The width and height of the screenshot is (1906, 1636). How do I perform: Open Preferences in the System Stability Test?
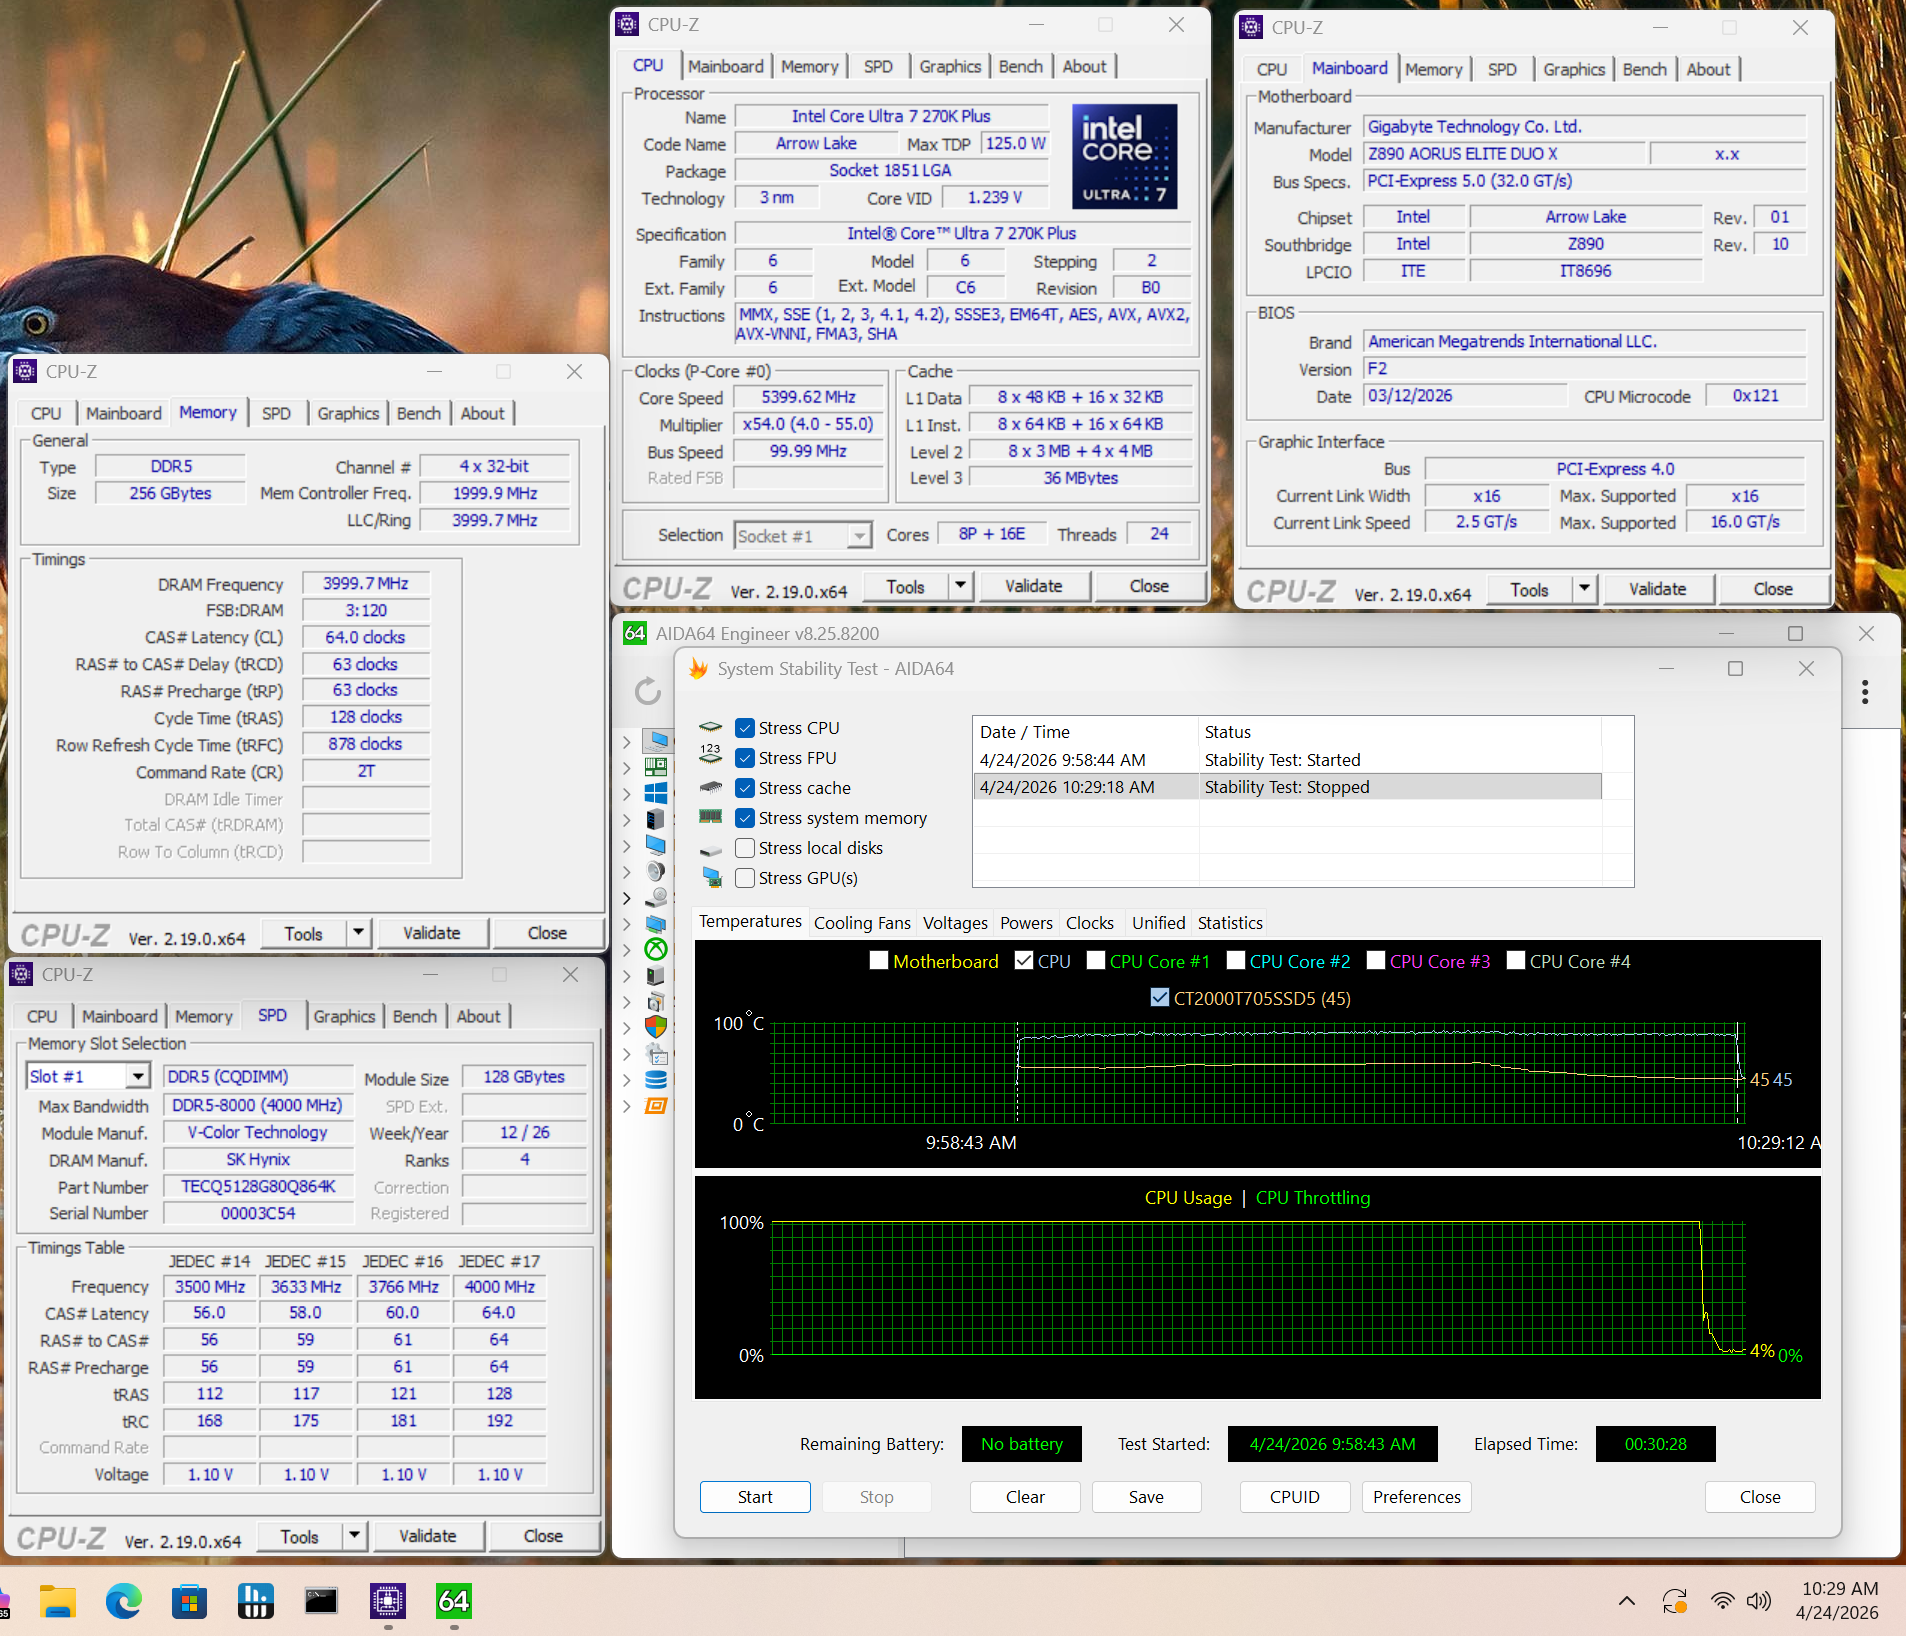coord(1417,1497)
